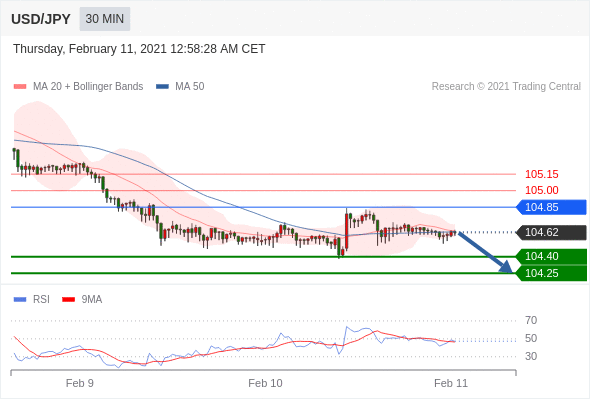Viewport: 590px width, 400px height.
Task: Click the MA 20 + Bollinger Bands legend swatch
Action: [20, 87]
